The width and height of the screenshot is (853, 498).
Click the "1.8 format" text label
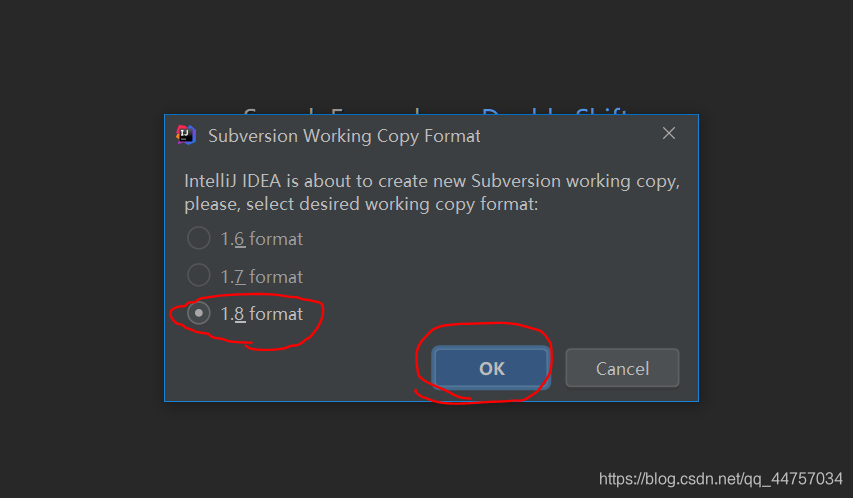(261, 314)
